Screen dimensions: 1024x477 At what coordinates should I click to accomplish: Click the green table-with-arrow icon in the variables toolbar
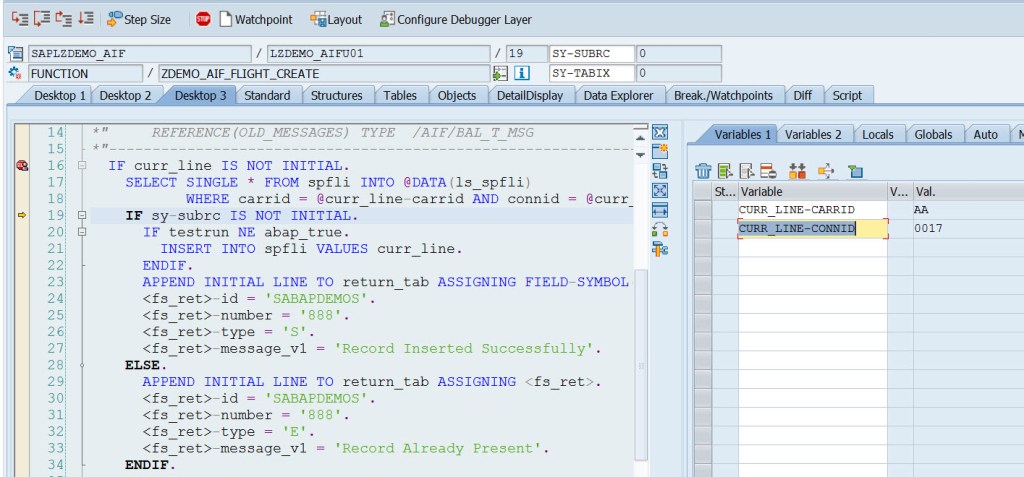(x=726, y=171)
